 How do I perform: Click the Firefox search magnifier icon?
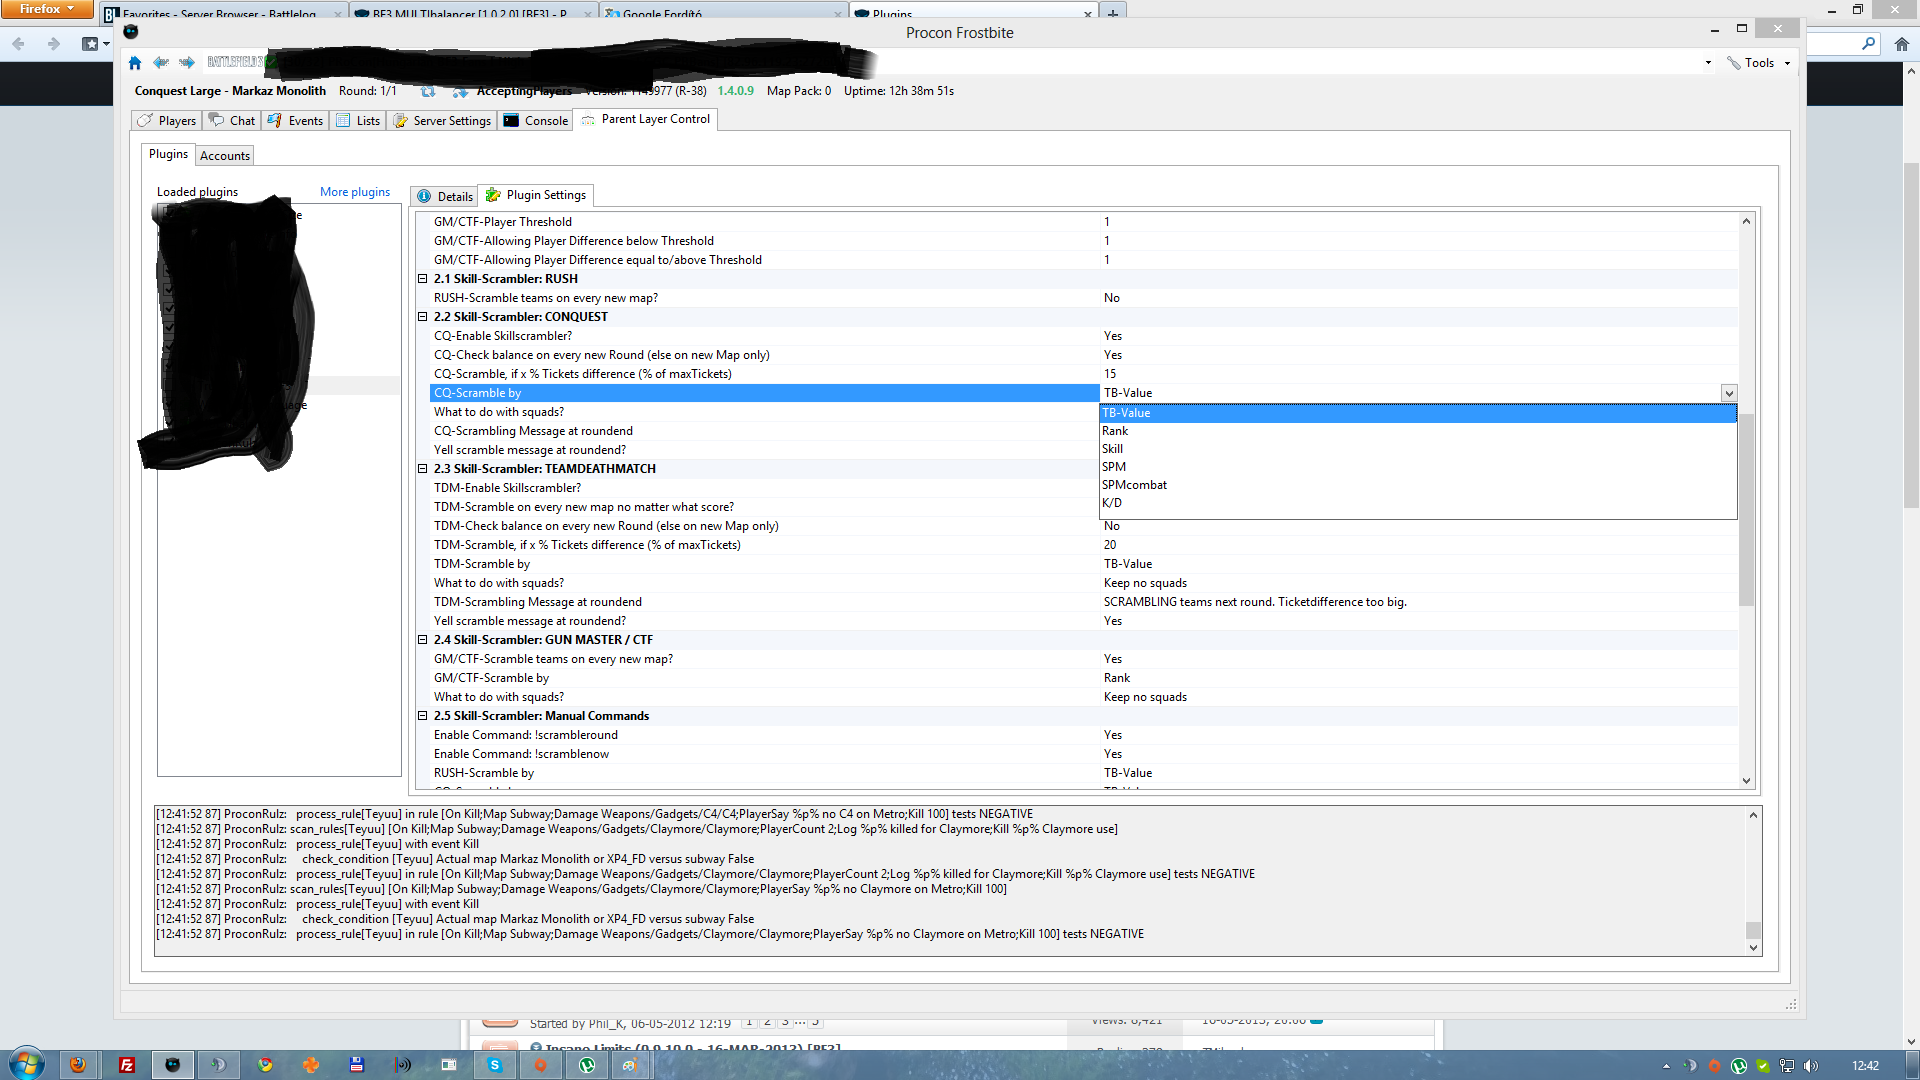(x=1868, y=44)
